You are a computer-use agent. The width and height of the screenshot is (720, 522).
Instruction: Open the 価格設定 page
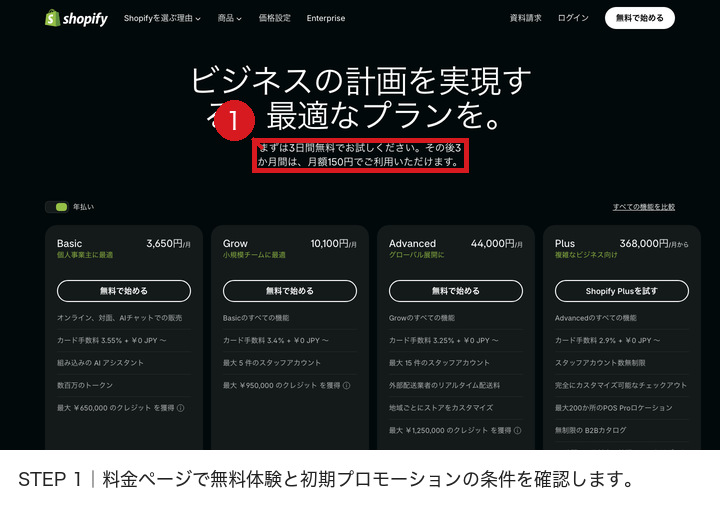[274, 18]
